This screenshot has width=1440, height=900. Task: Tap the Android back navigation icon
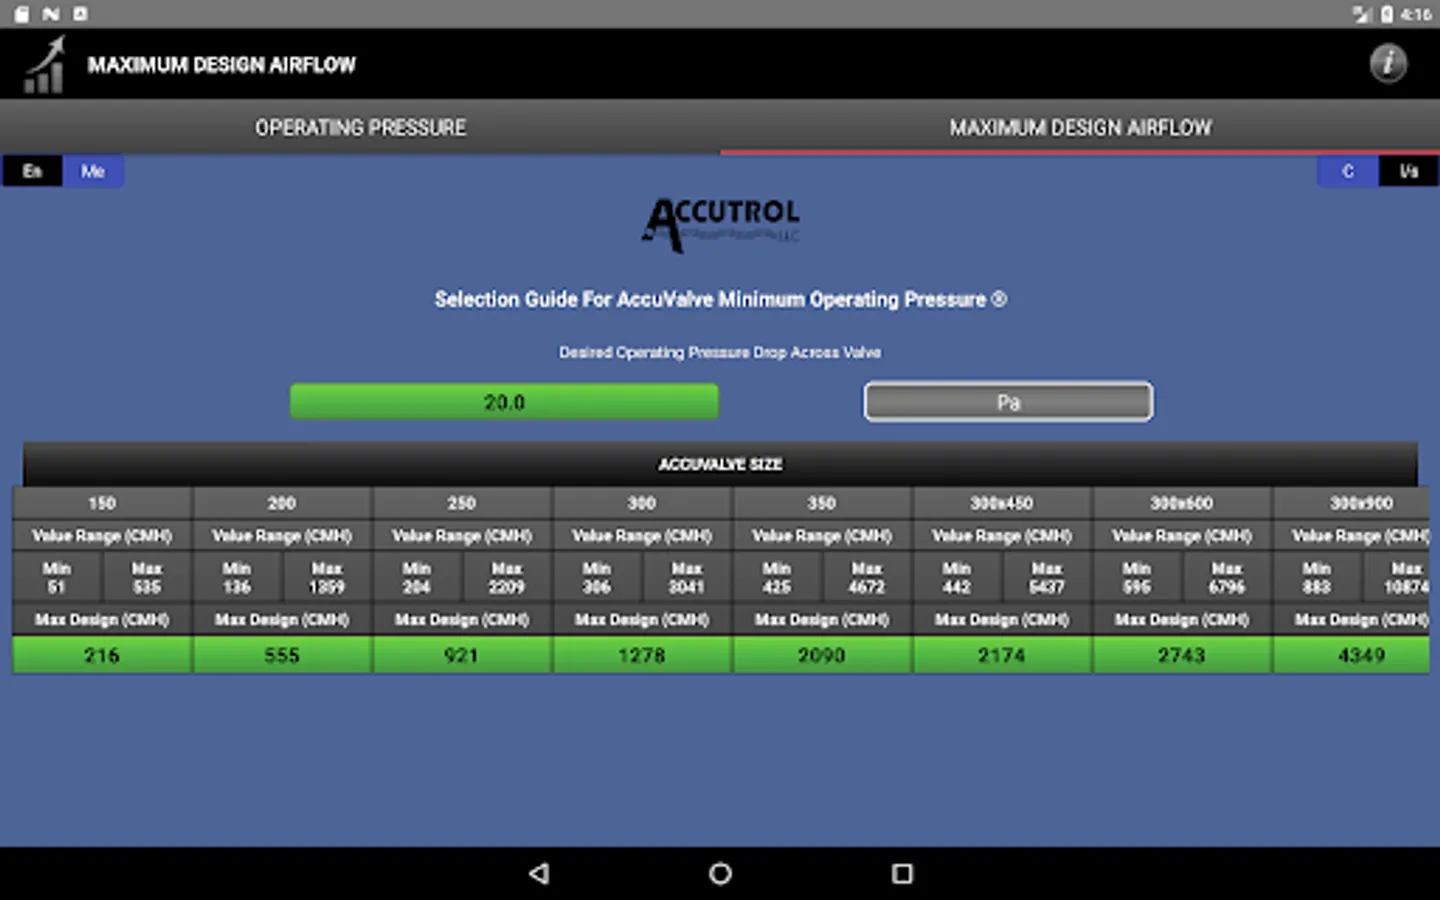(x=539, y=874)
